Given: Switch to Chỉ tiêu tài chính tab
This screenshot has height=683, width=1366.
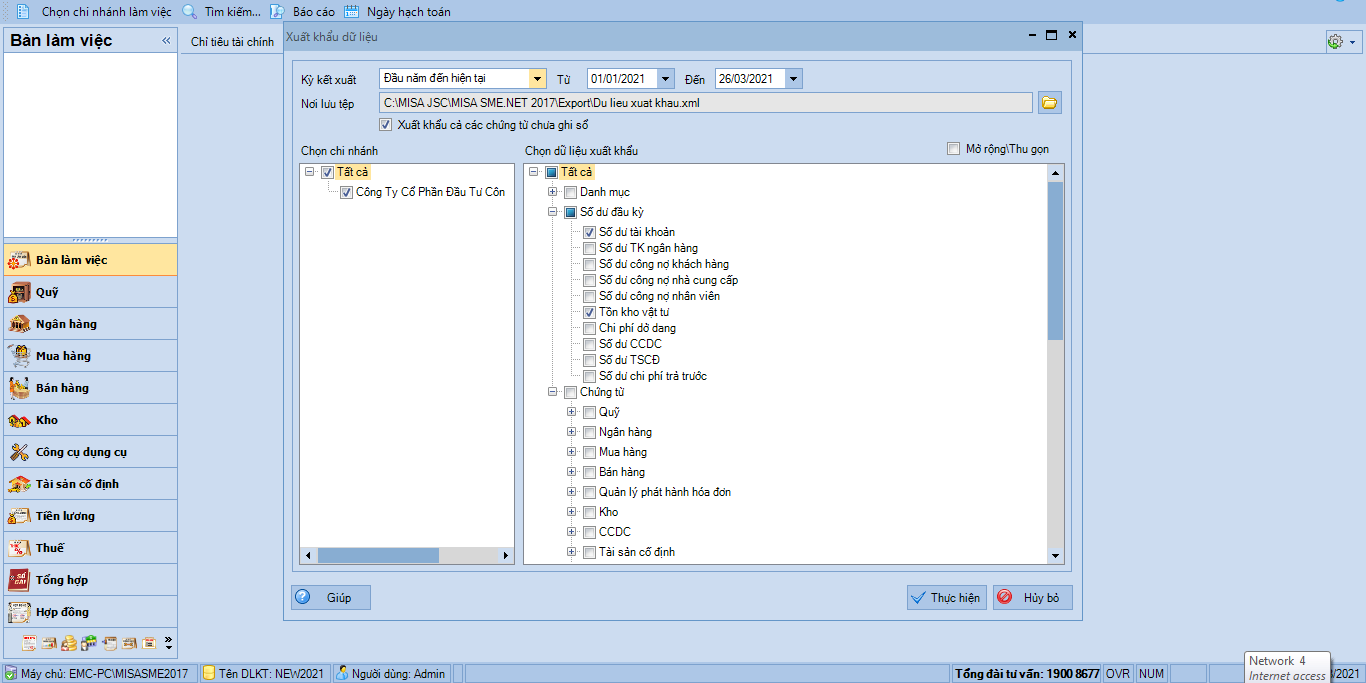Looking at the screenshot, I should [232, 41].
